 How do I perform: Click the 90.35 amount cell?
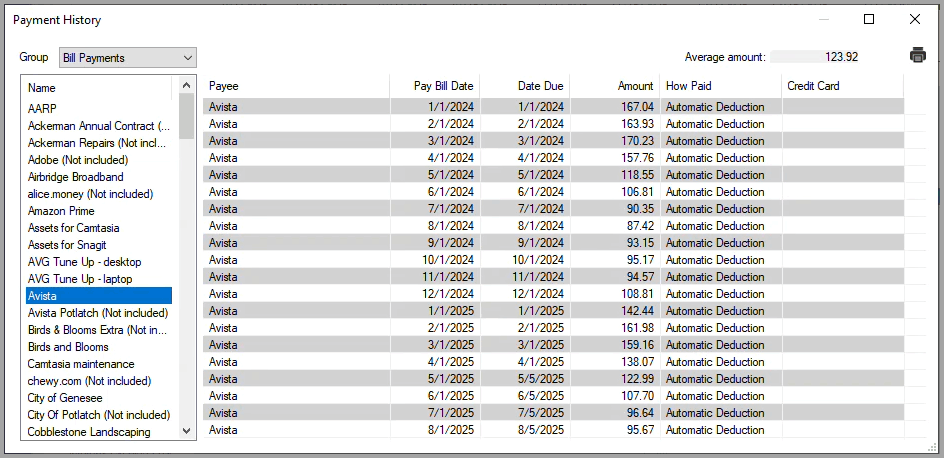[x=615, y=208]
